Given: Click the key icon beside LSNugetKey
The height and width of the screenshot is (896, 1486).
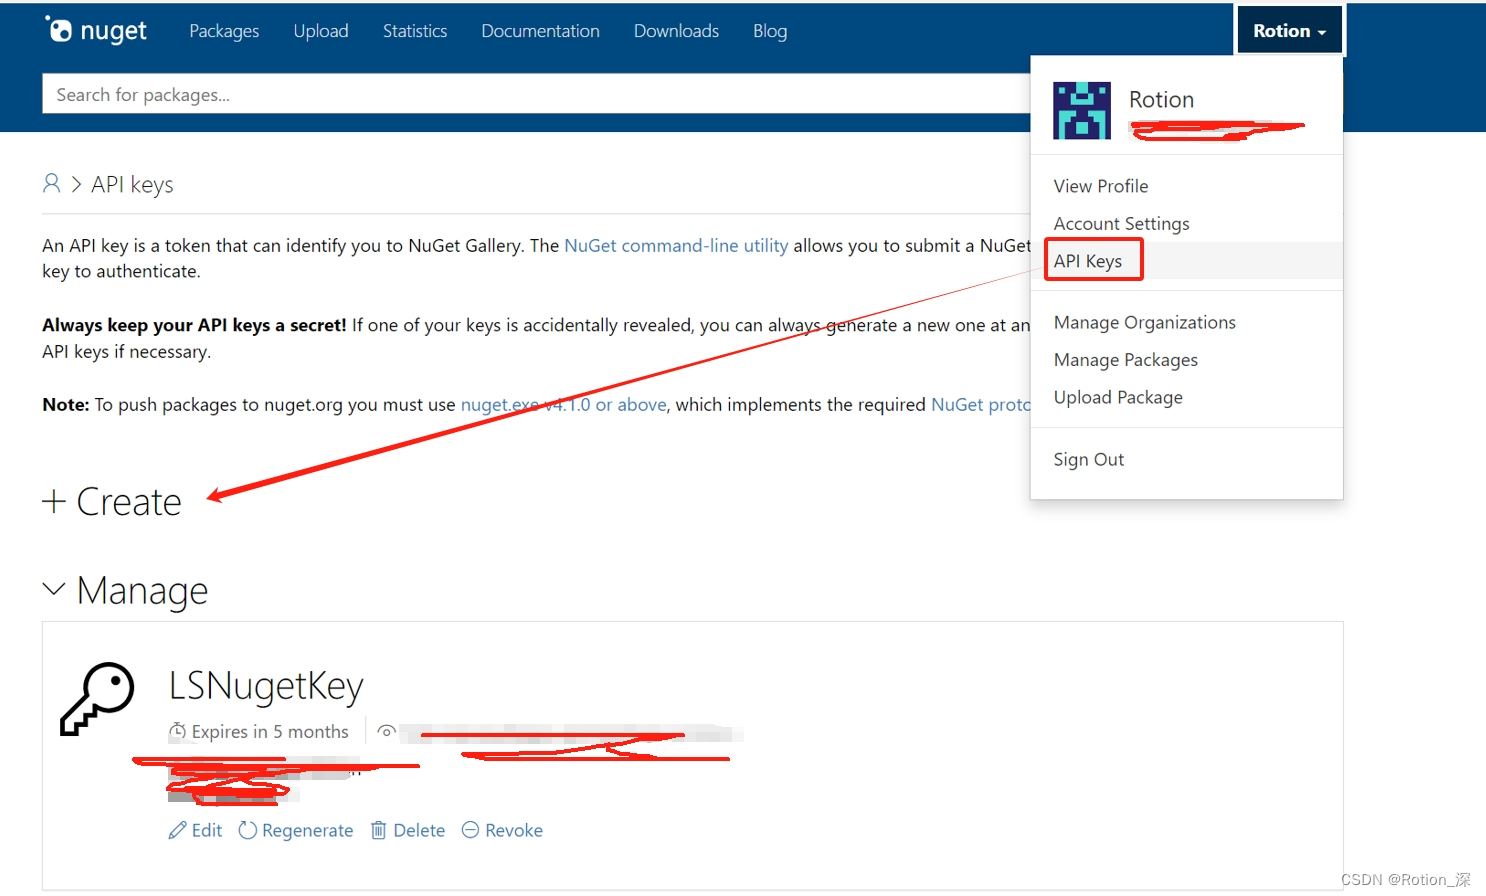Looking at the screenshot, I should coord(97,699).
